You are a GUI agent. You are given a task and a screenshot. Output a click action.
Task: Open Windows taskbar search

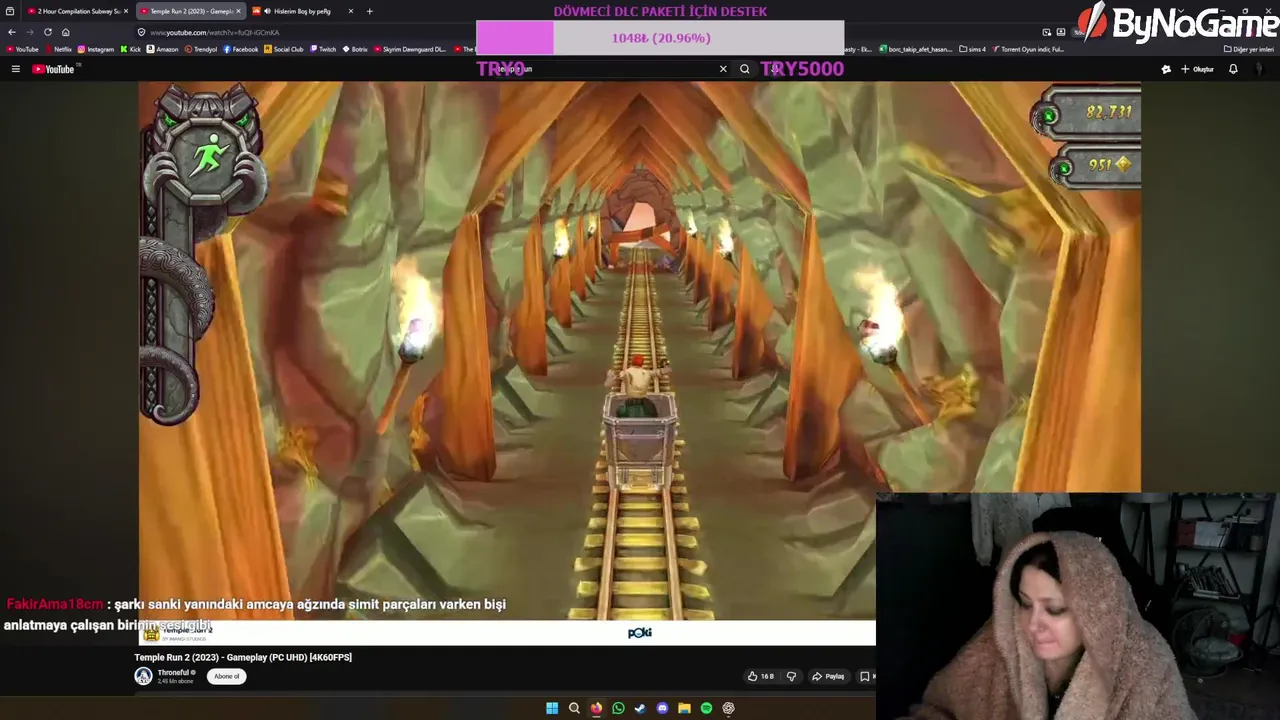(574, 708)
